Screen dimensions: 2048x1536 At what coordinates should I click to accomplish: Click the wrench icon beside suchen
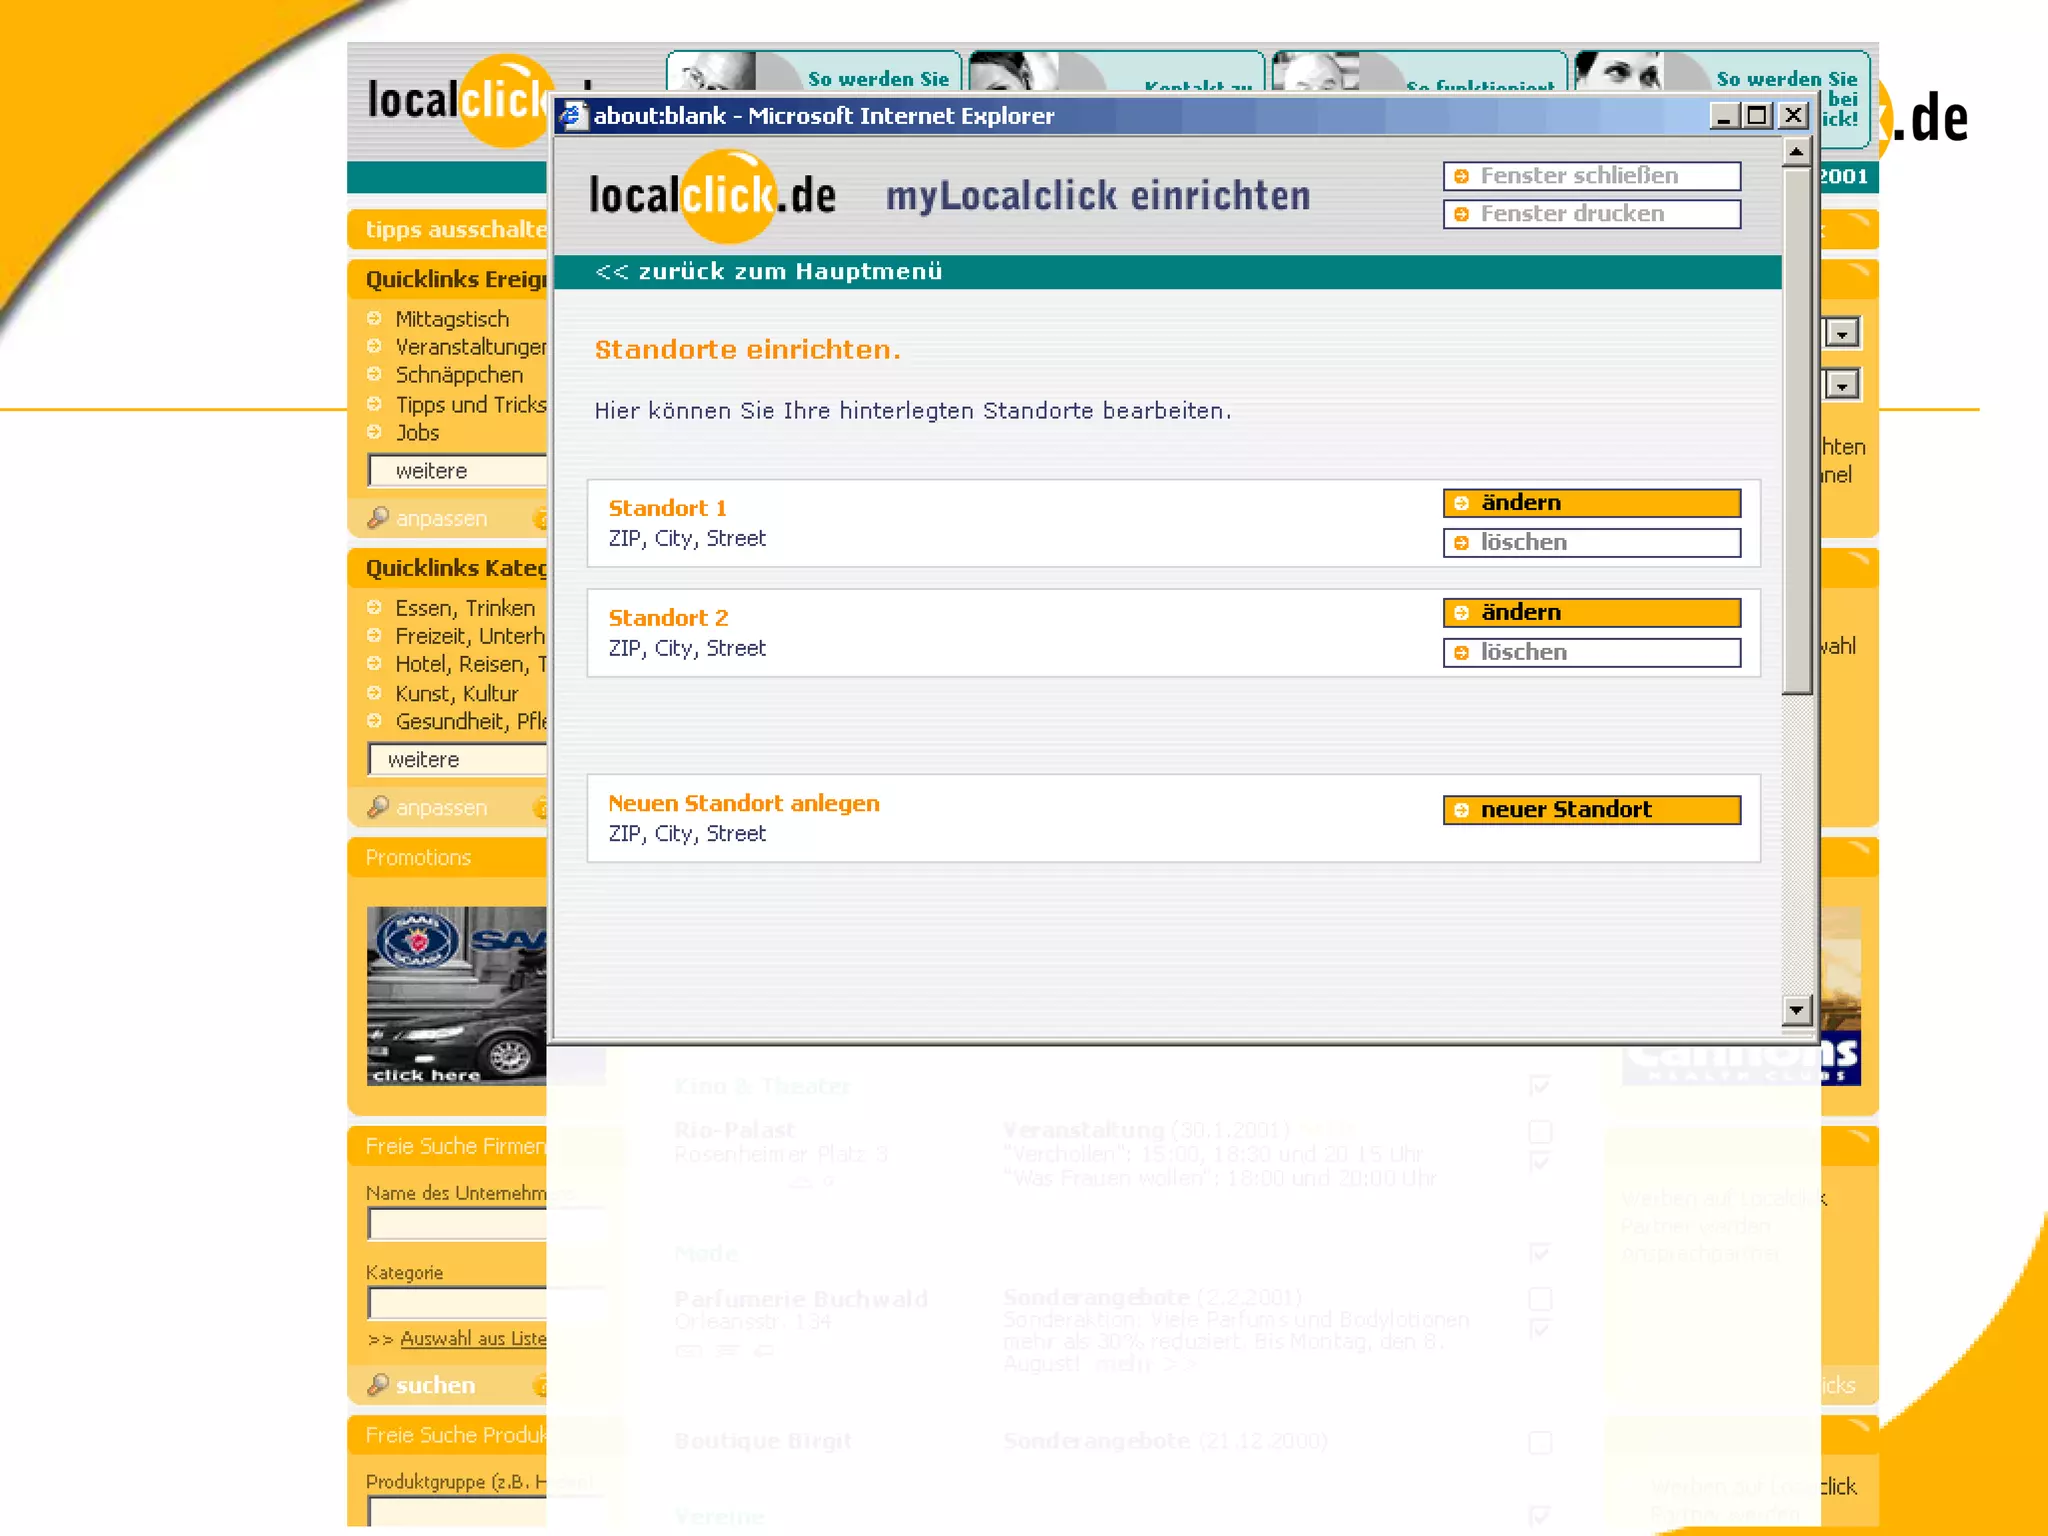[x=378, y=1385]
